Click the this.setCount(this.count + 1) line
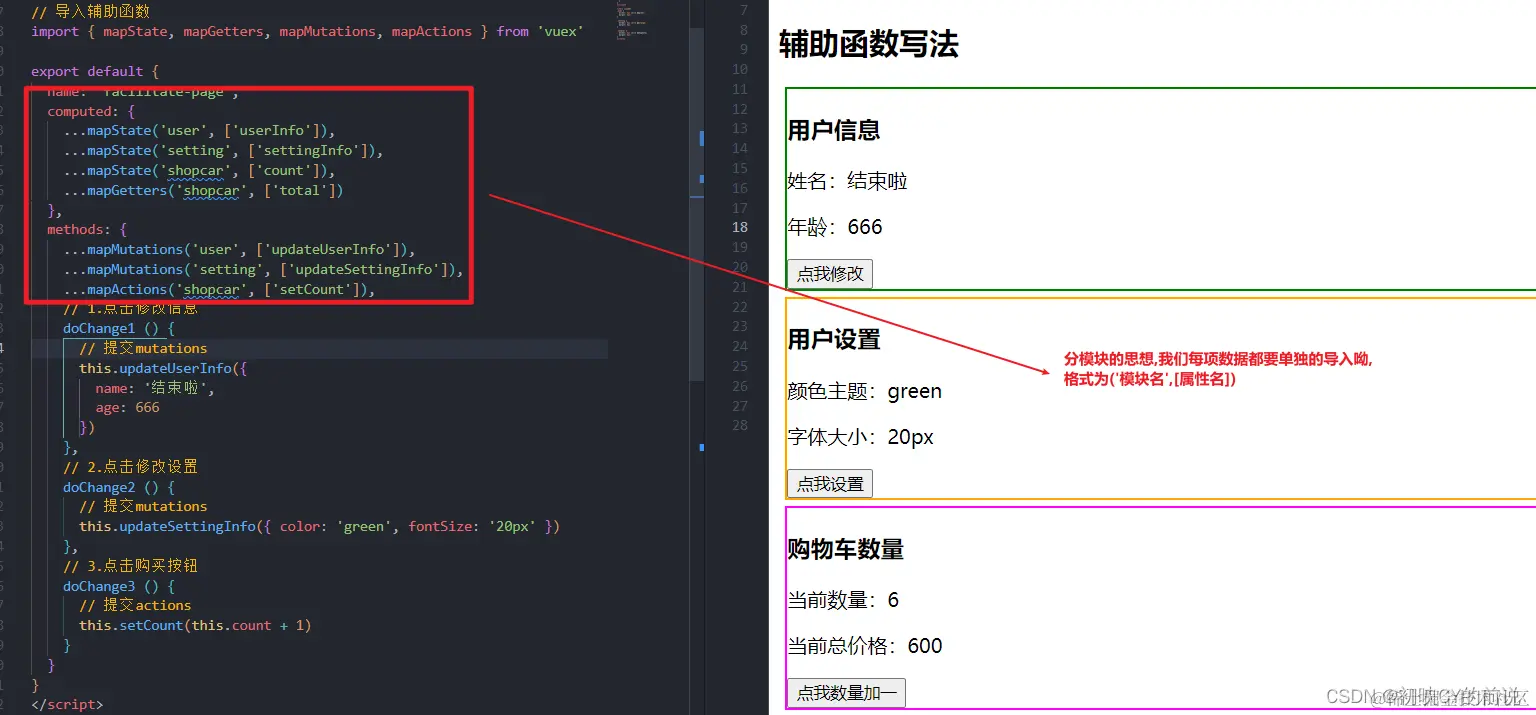This screenshot has width=1536, height=715. (x=195, y=626)
